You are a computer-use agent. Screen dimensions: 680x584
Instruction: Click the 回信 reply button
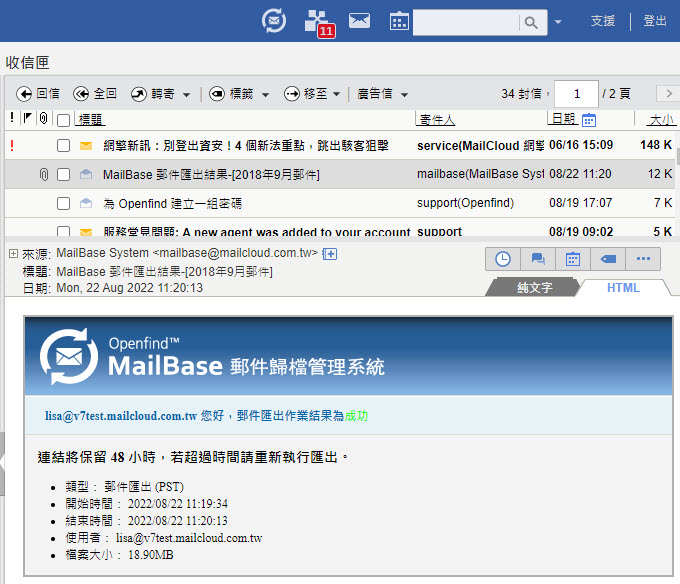(38, 94)
